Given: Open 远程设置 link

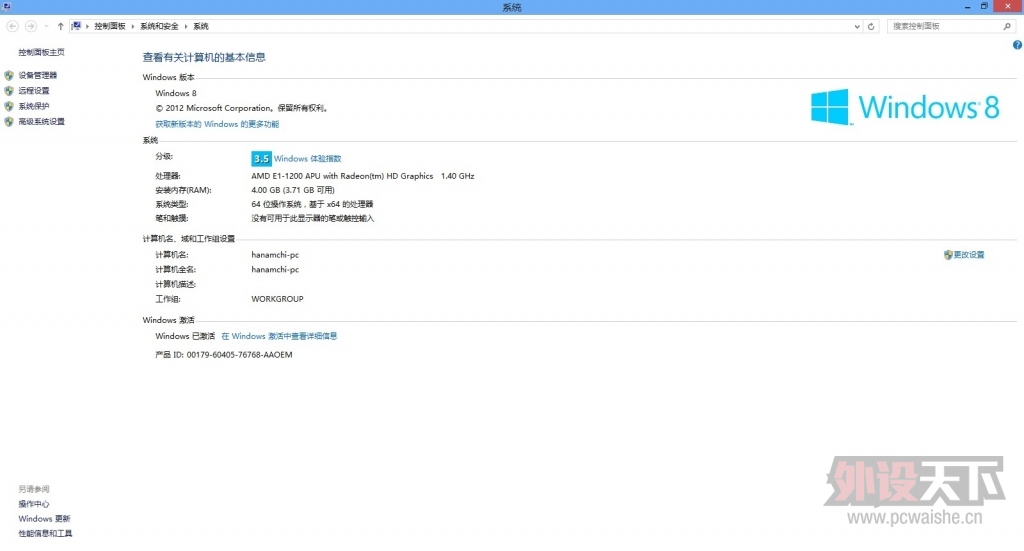Looking at the screenshot, I should tap(33, 91).
